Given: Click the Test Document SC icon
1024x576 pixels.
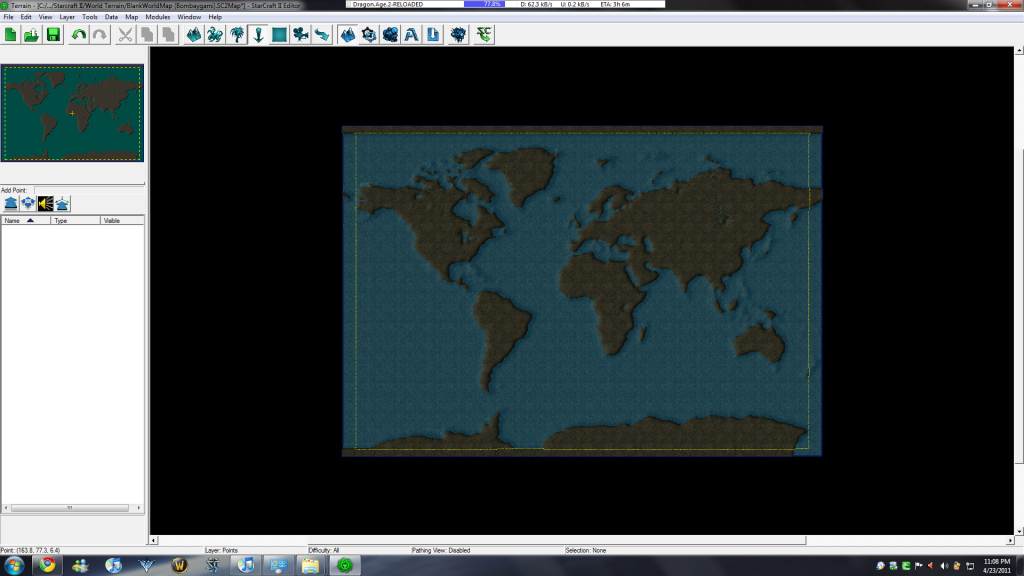Looking at the screenshot, I should [x=484, y=35].
